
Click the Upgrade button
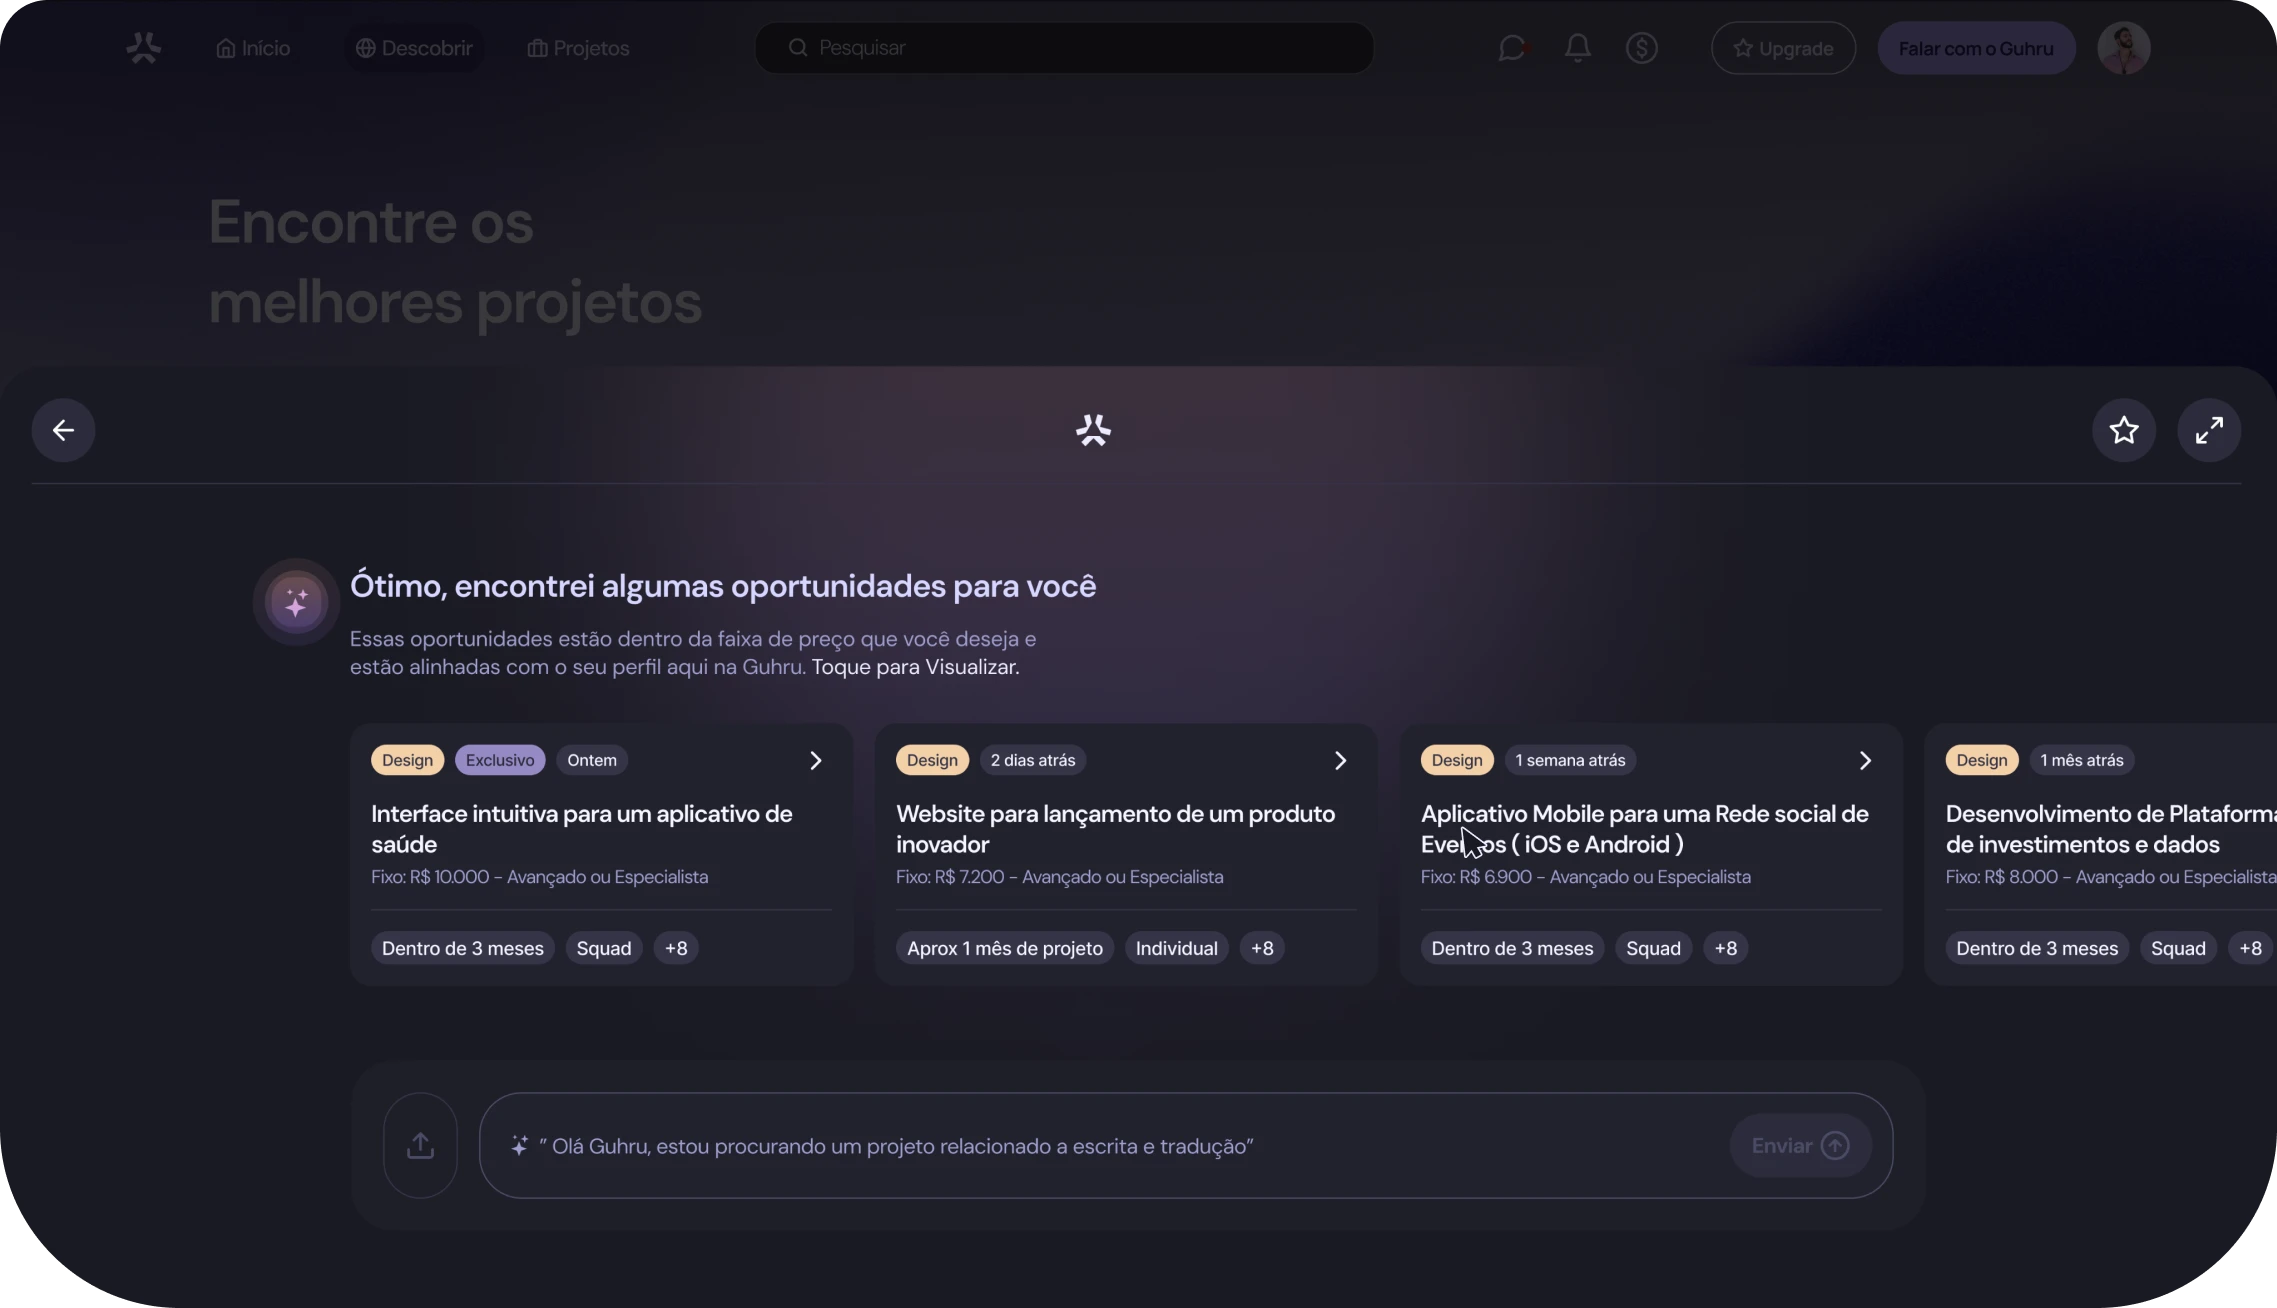[x=1783, y=48]
